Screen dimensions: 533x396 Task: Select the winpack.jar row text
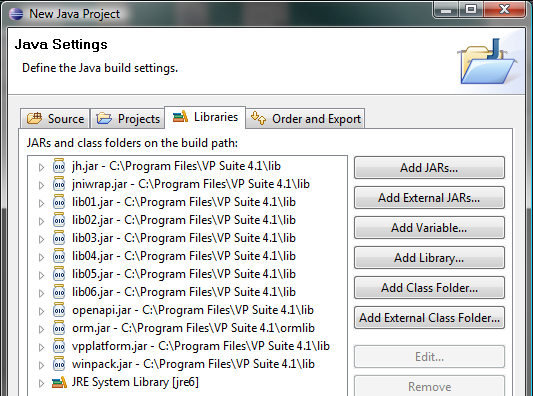coord(193,364)
